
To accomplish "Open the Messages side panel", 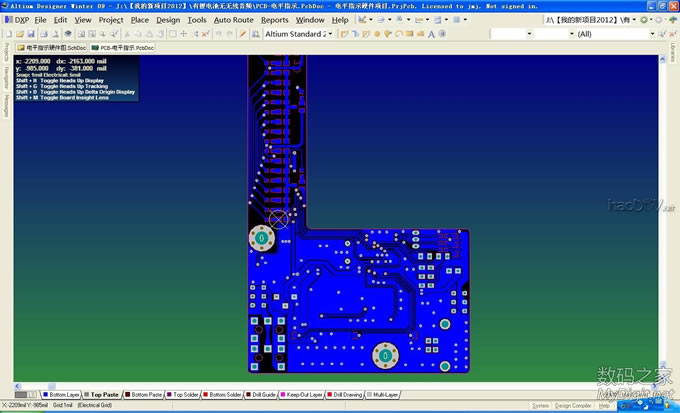I will (x=5, y=105).
